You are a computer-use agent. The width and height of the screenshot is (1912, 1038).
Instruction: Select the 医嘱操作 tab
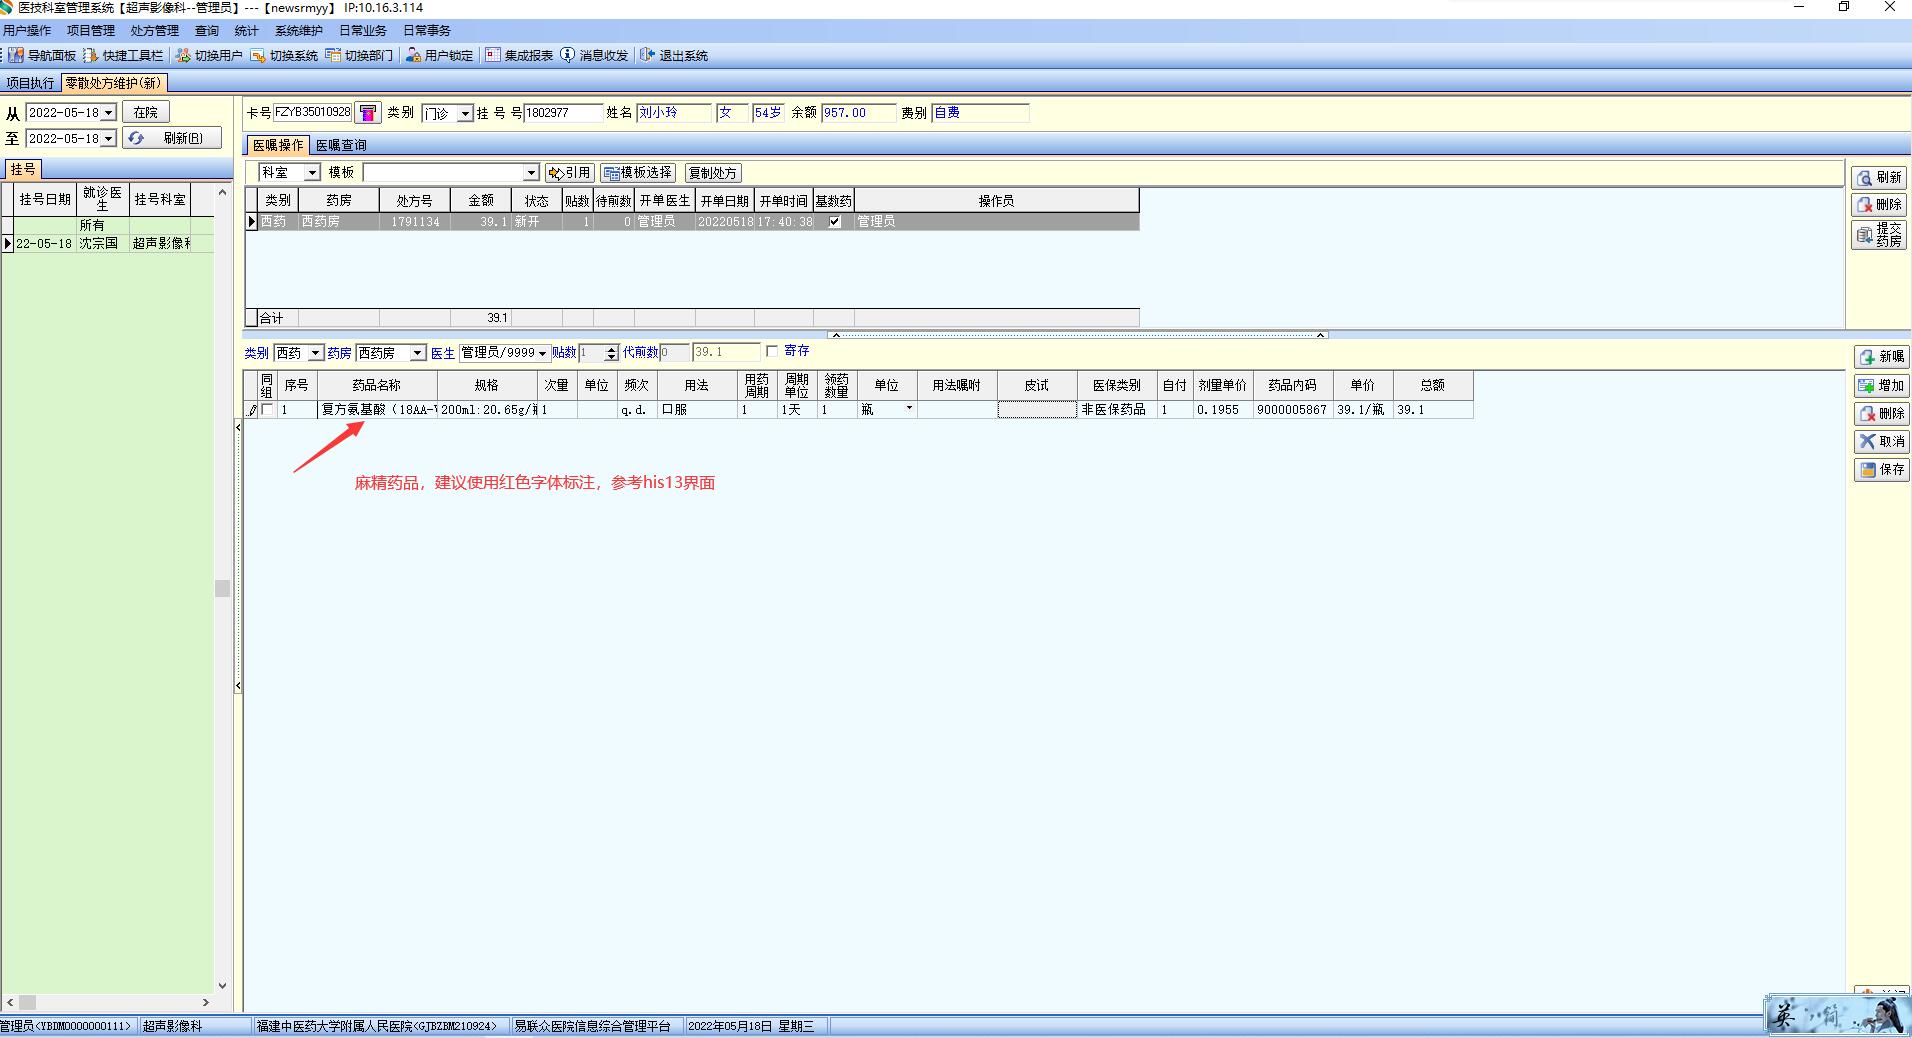(278, 145)
